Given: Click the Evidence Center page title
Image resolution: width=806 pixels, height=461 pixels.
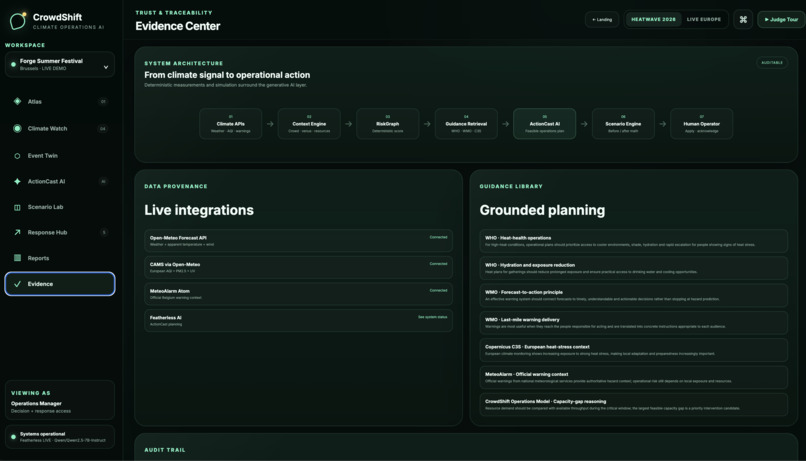Looking at the screenshot, I should (x=178, y=26).
